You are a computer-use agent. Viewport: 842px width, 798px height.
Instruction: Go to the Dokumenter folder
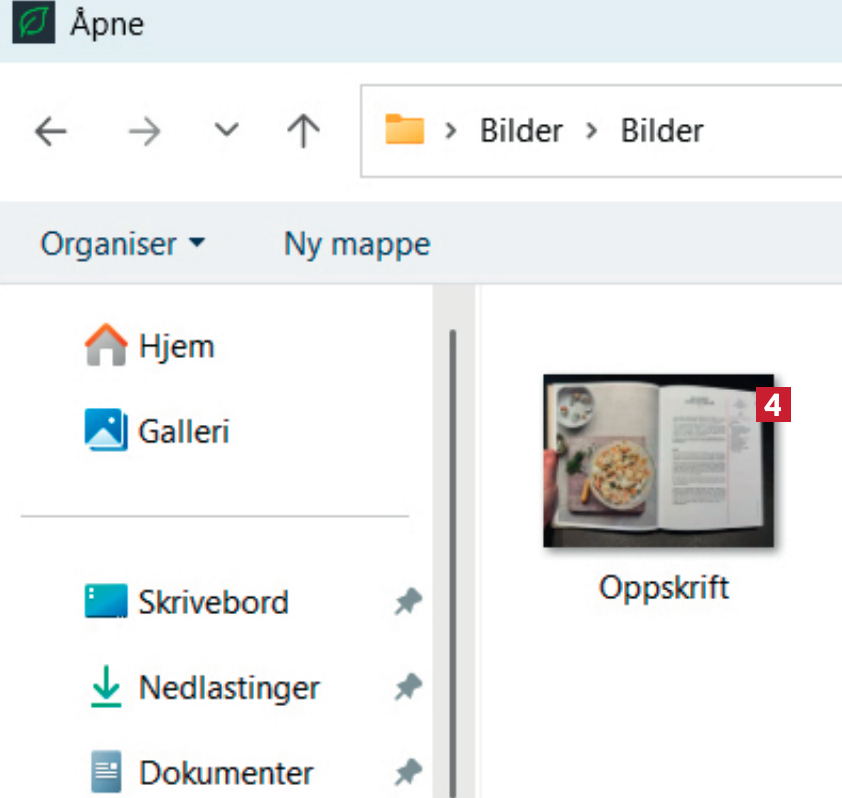[198, 772]
